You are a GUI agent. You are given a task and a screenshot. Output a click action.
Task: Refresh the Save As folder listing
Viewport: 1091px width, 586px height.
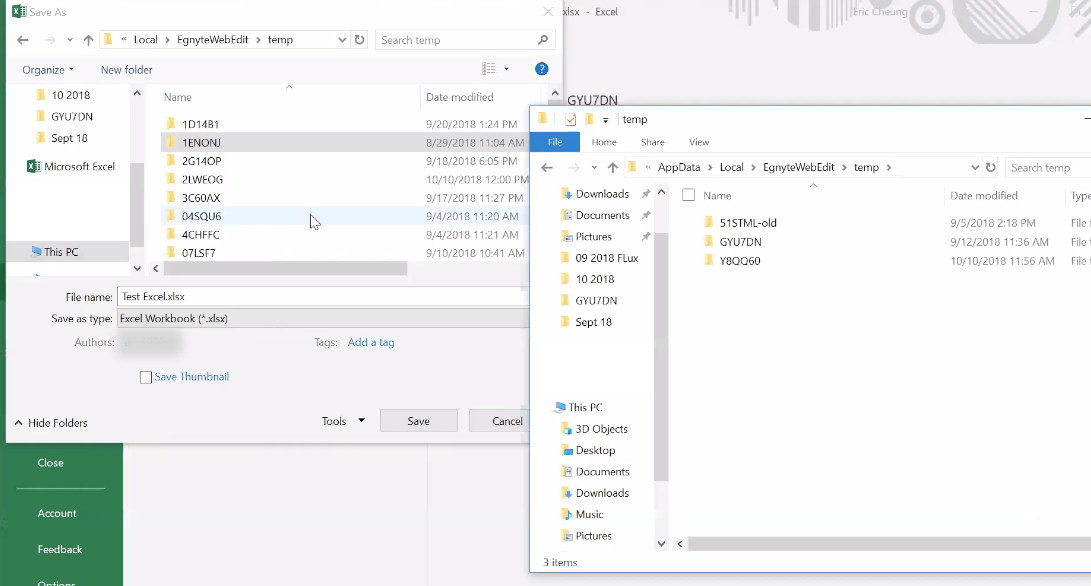click(359, 40)
